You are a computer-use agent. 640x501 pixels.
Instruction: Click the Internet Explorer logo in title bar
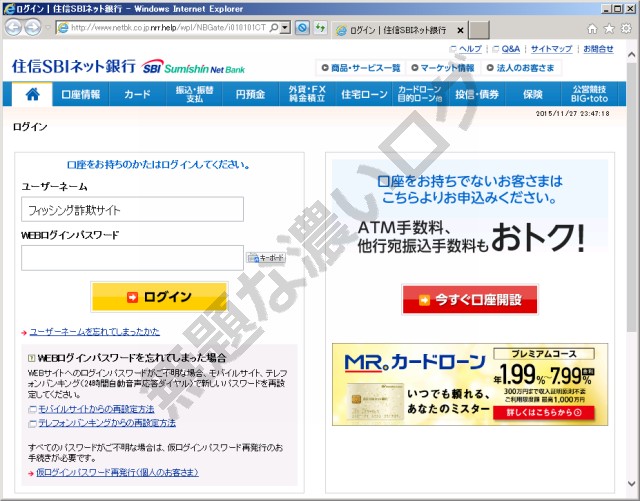[x=9, y=9]
